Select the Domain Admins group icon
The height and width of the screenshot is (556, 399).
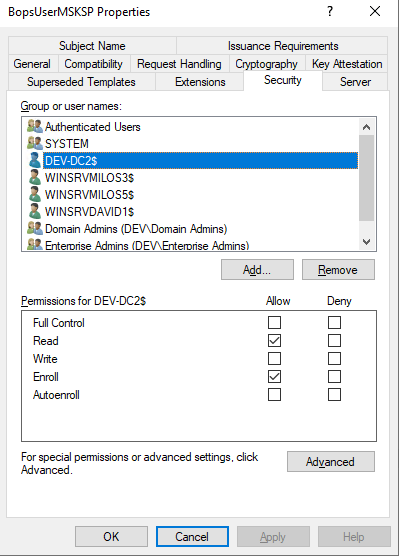point(35,228)
